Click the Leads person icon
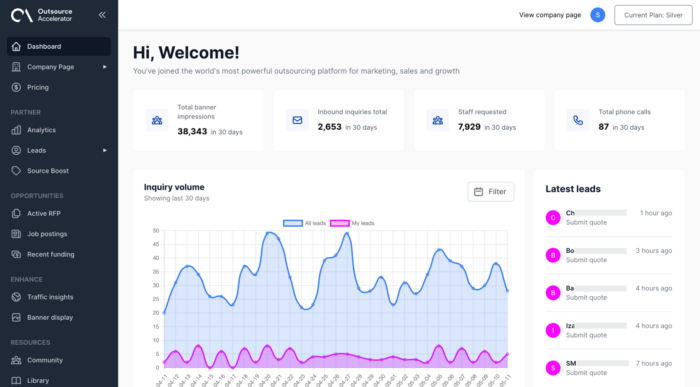700x387 pixels. pyautogui.click(x=16, y=150)
